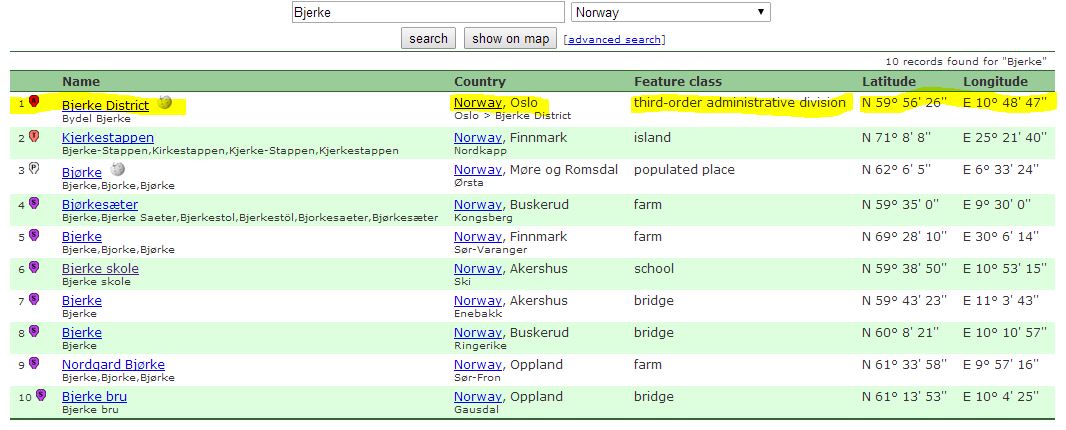The image size is (1066, 430).
Task: Click the red marker icon for Kjerkestappen
Action: (34, 136)
